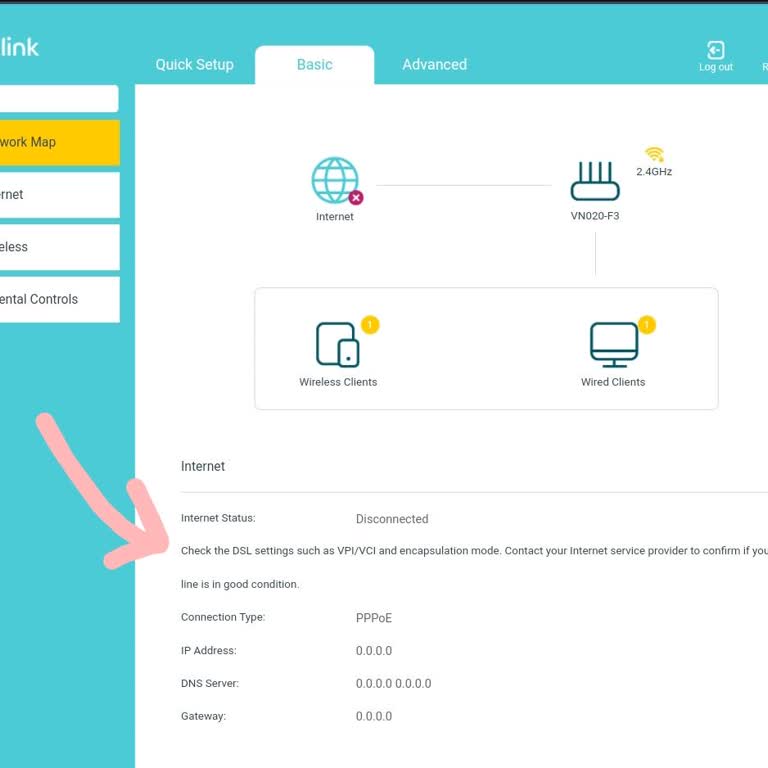This screenshot has width=768, height=768.
Task: Click the Internet Status label
Action: point(218,518)
